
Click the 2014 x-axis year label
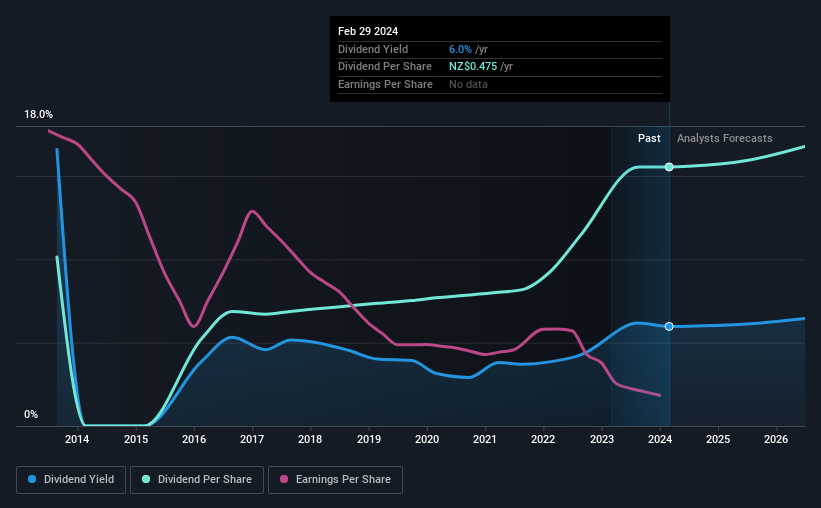point(77,439)
